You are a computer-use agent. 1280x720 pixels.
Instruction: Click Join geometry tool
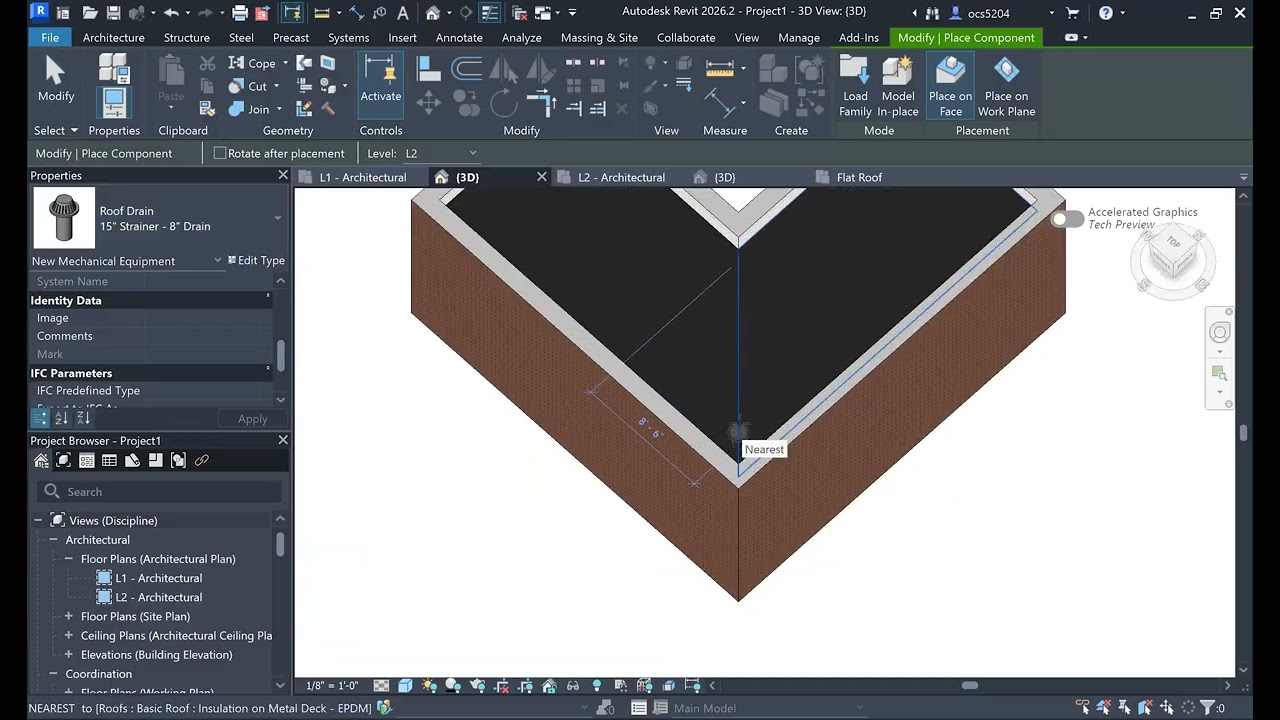(250, 109)
